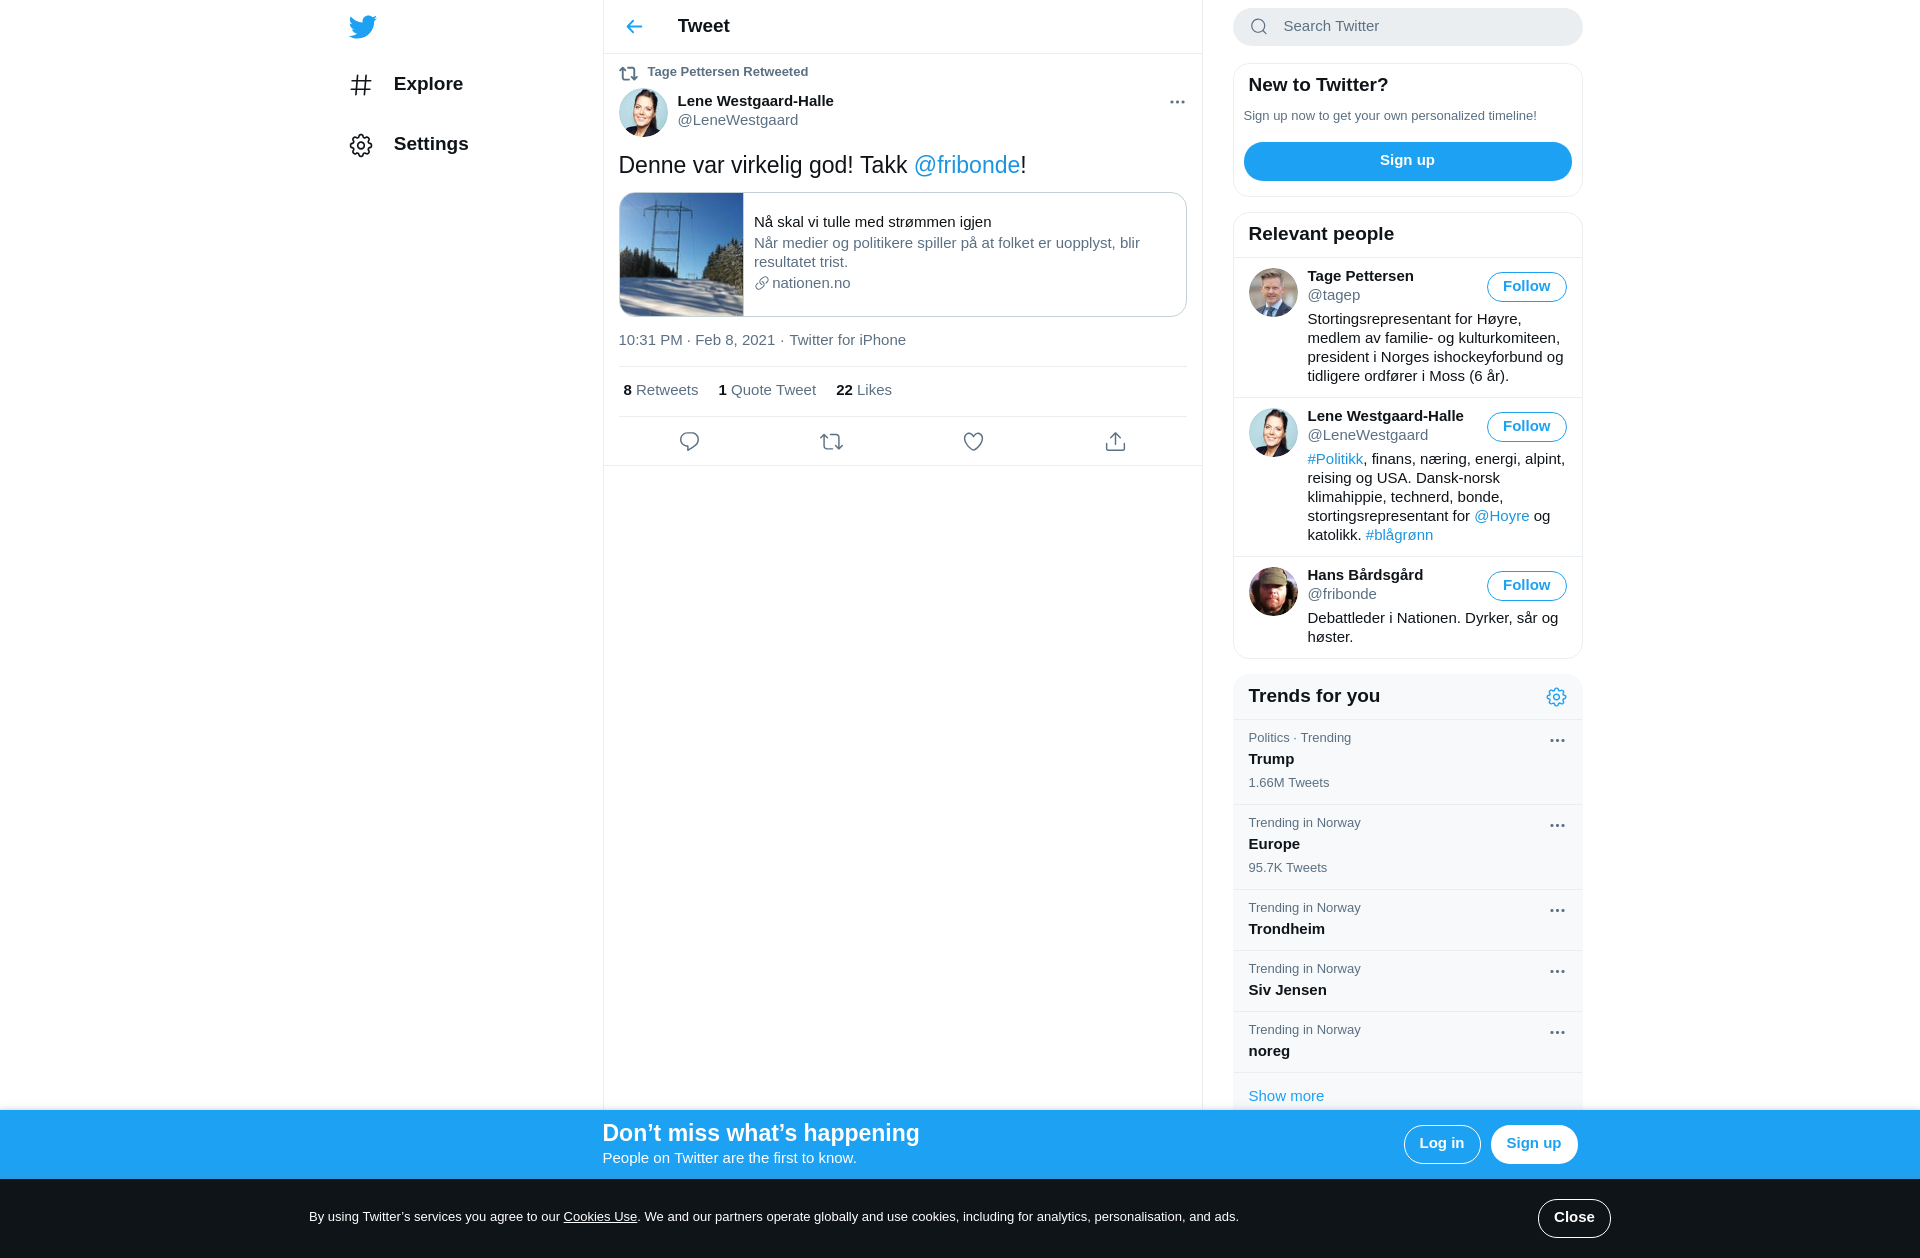Close the cookies notice banner

[x=1574, y=1218]
